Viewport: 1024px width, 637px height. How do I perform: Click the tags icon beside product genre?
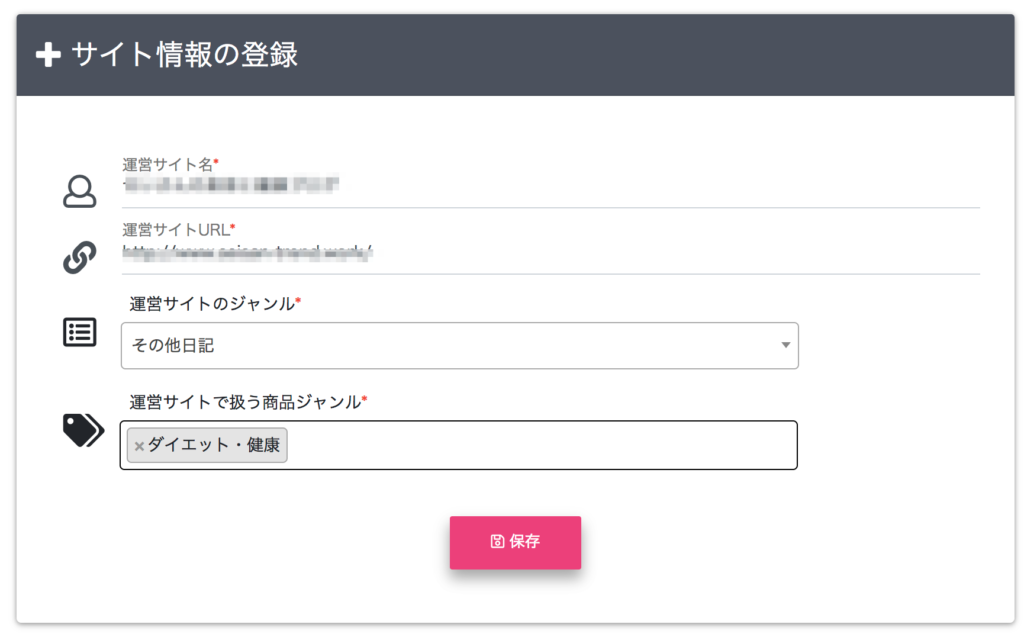click(83, 430)
